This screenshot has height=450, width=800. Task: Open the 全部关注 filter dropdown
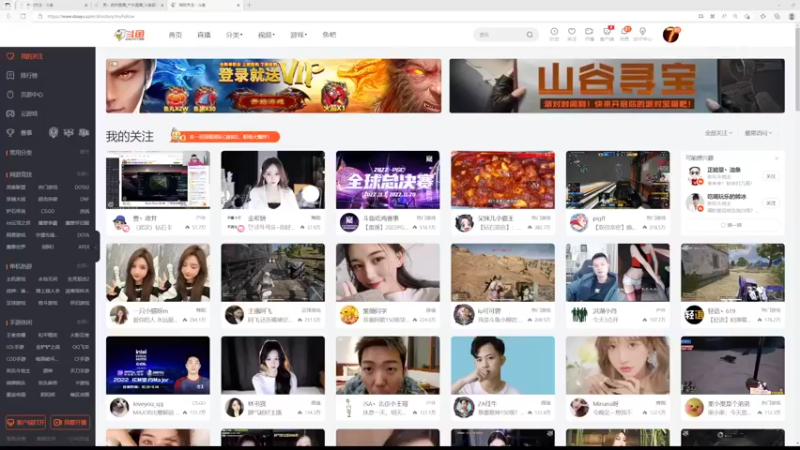pos(718,133)
